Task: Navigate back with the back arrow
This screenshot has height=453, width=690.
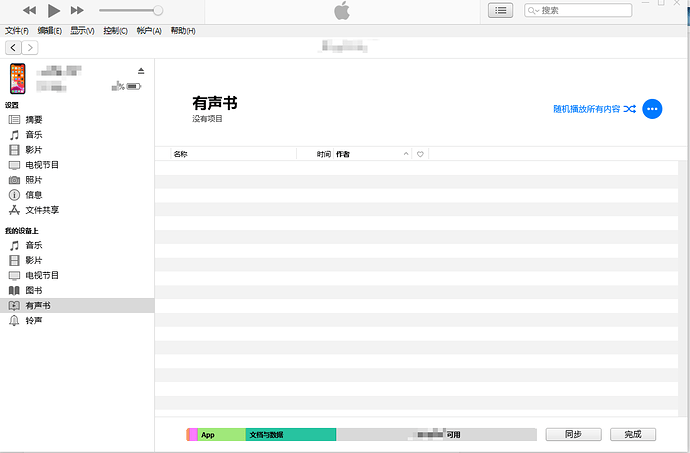Action: pyautogui.click(x=13, y=47)
